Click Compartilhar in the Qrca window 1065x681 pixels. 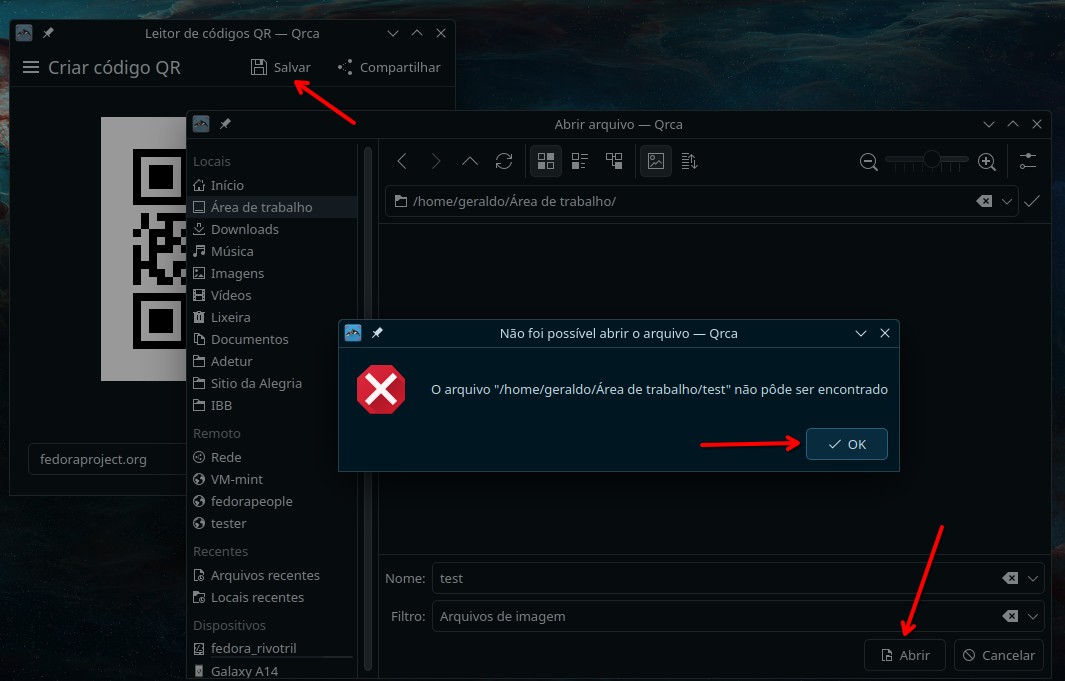[x=389, y=67]
